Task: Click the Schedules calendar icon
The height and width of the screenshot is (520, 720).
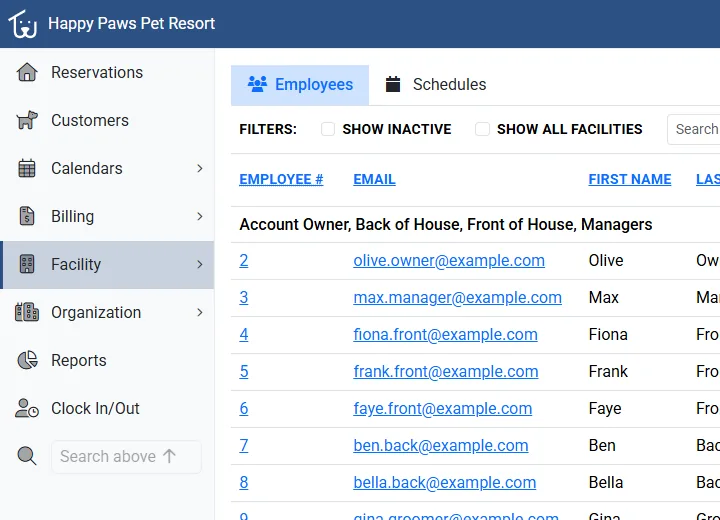Action: (x=393, y=84)
